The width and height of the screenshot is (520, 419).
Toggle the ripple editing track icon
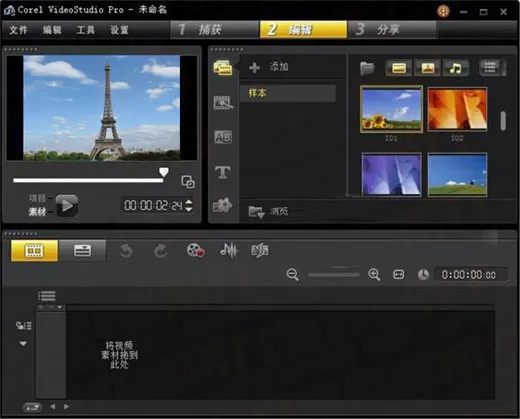24,326
